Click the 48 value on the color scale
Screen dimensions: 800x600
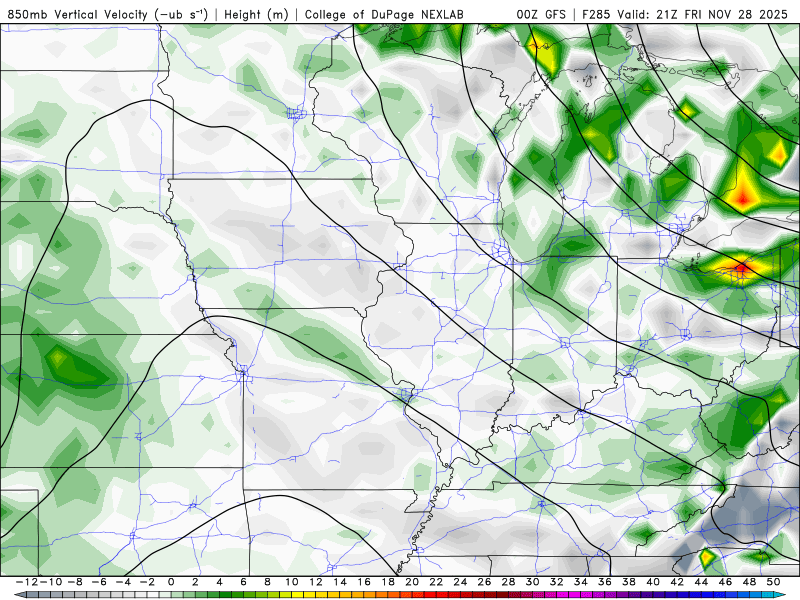point(749,582)
